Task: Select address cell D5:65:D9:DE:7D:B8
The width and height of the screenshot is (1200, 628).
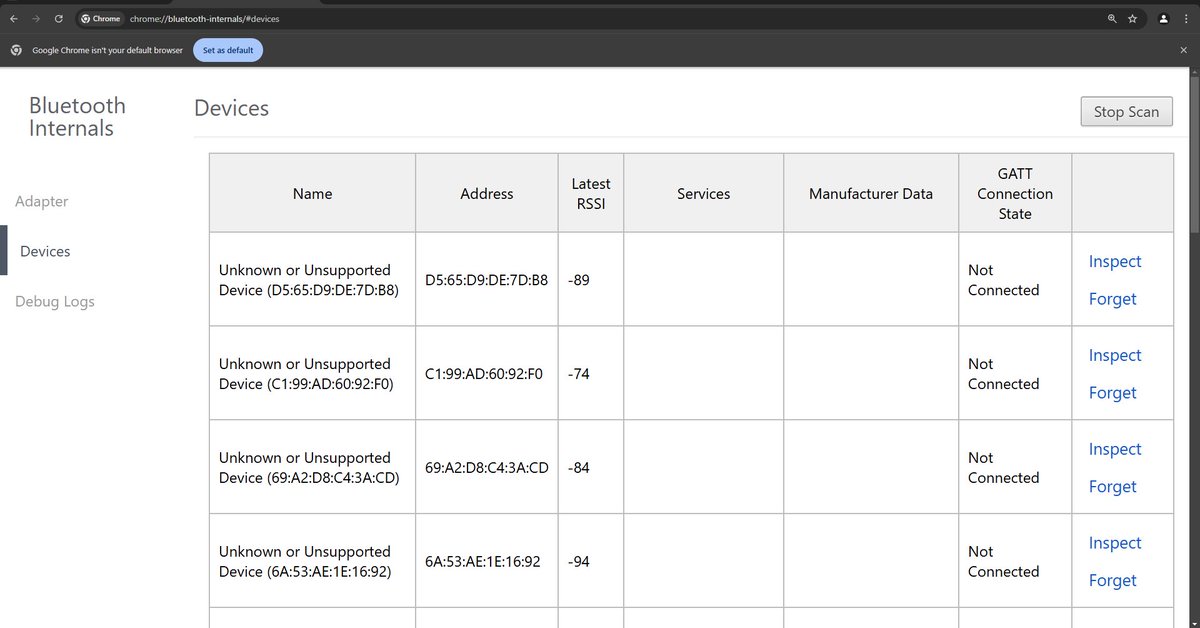Action: (487, 280)
